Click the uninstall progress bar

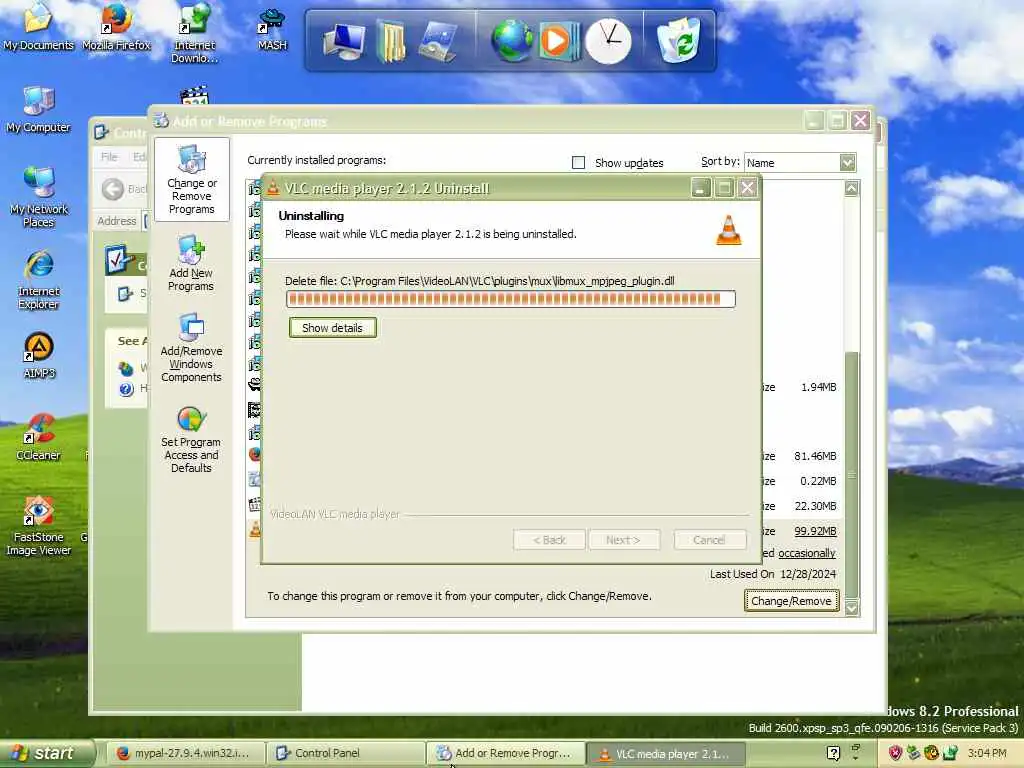(511, 299)
